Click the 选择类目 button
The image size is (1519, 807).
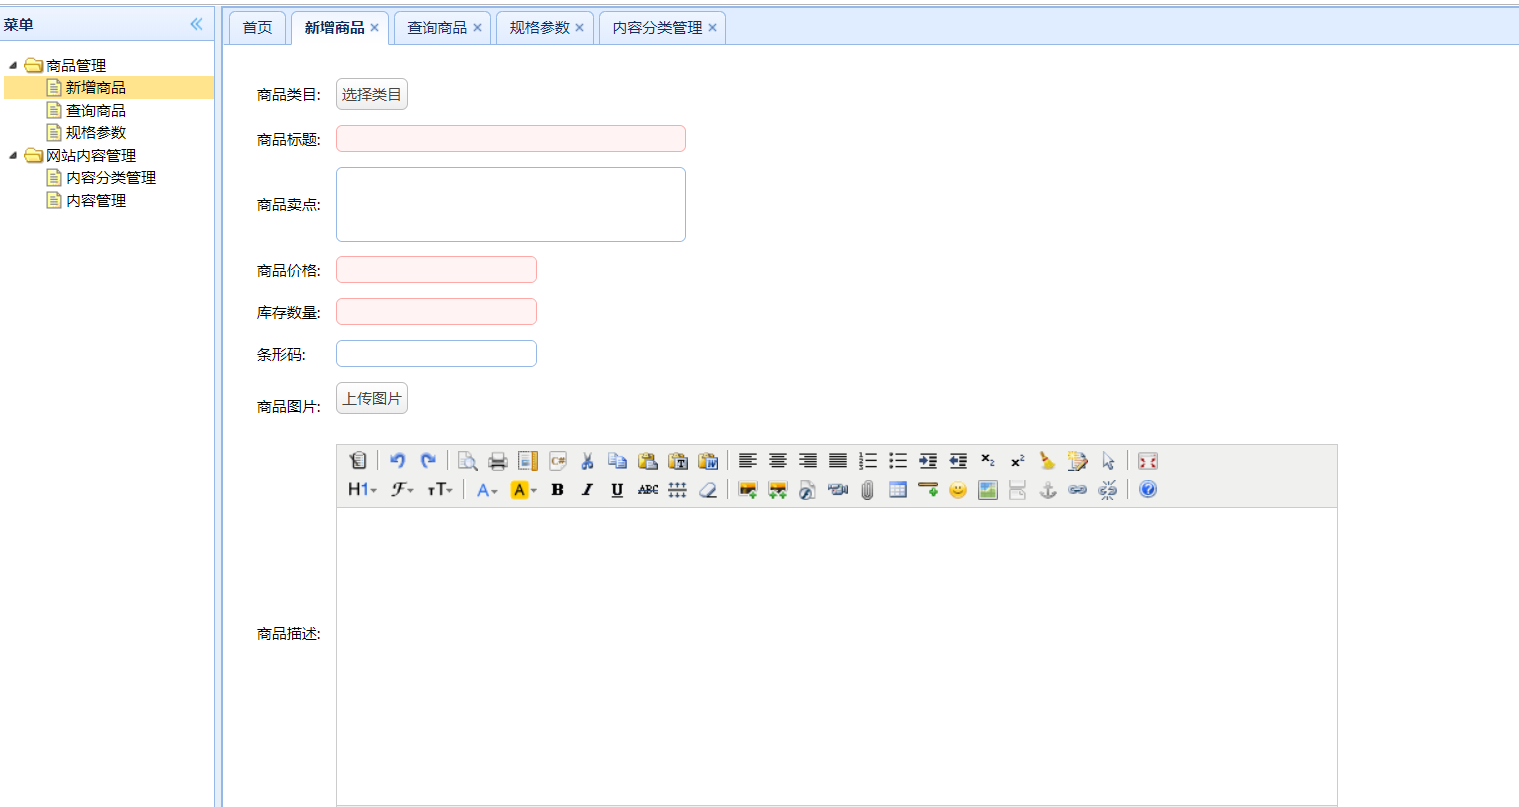coord(371,93)
